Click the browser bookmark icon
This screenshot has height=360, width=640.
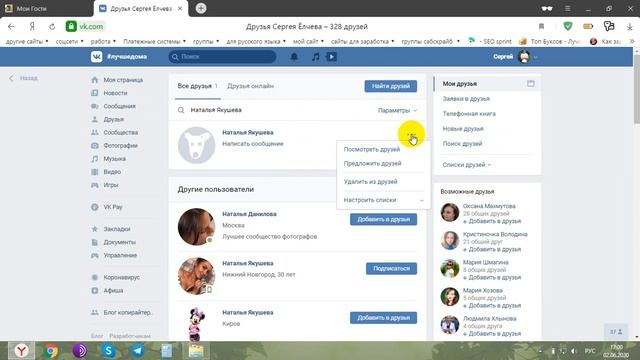541,27
